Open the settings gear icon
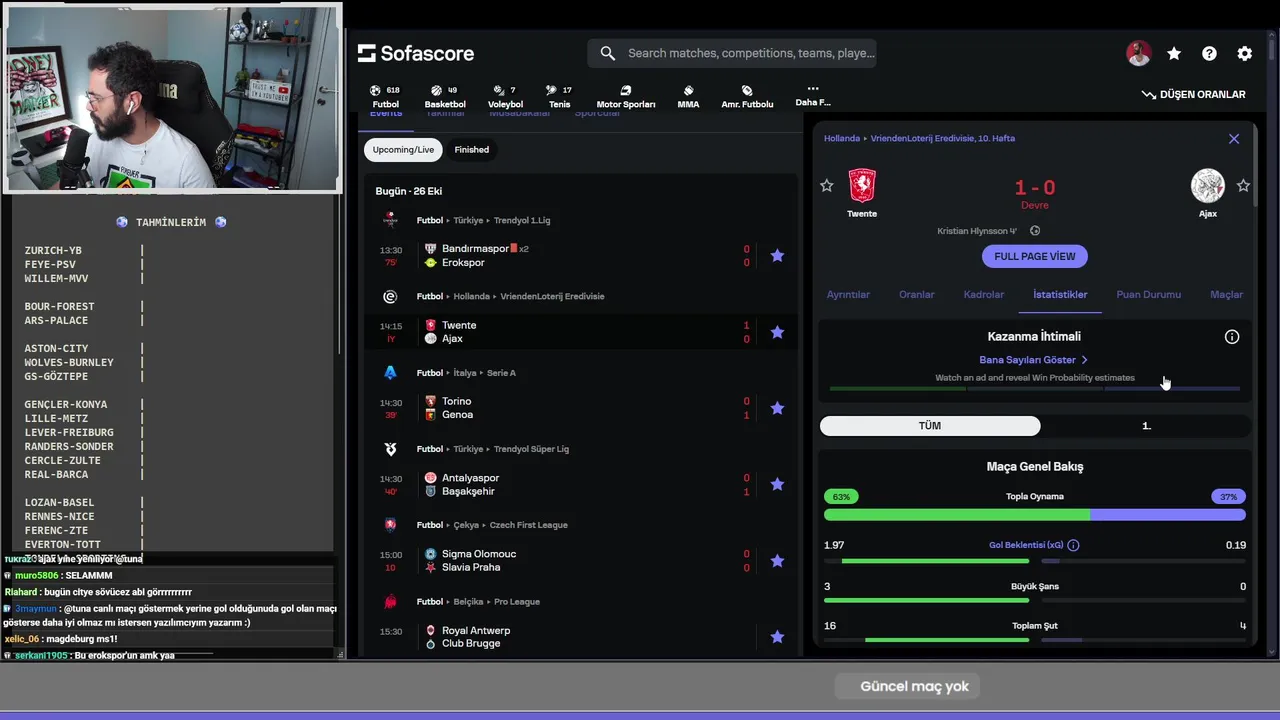1280x720 pixels. pos(1244,54)
